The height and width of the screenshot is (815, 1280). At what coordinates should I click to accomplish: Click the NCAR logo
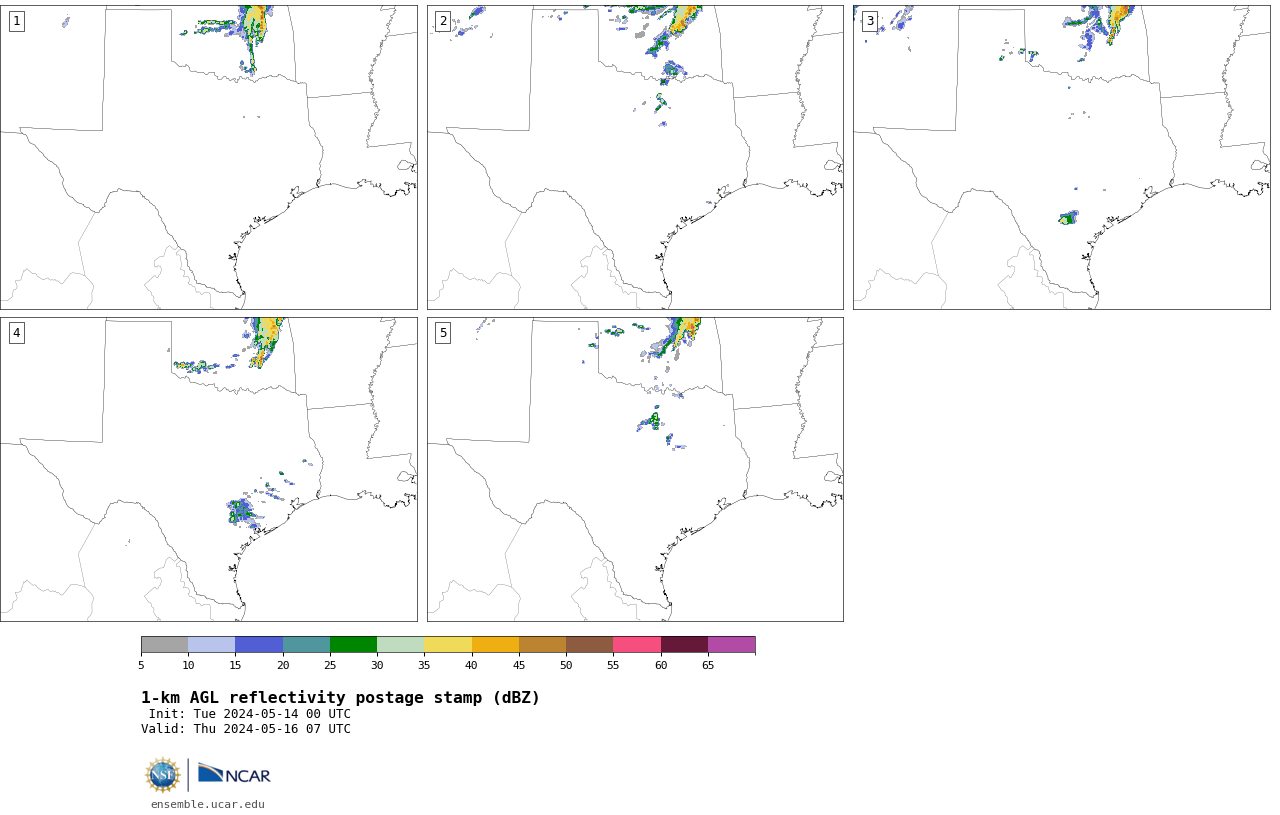click(234, 775)
